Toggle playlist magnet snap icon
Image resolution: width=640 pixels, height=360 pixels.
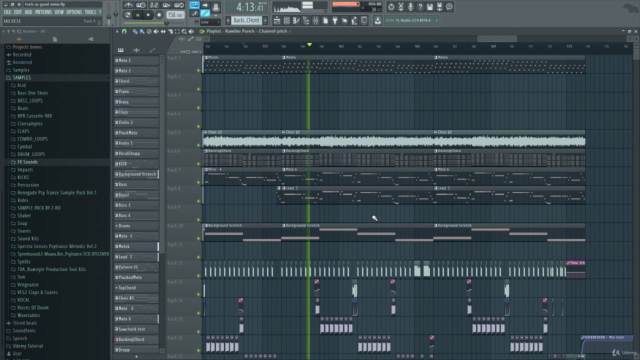[x=124, y=31]
